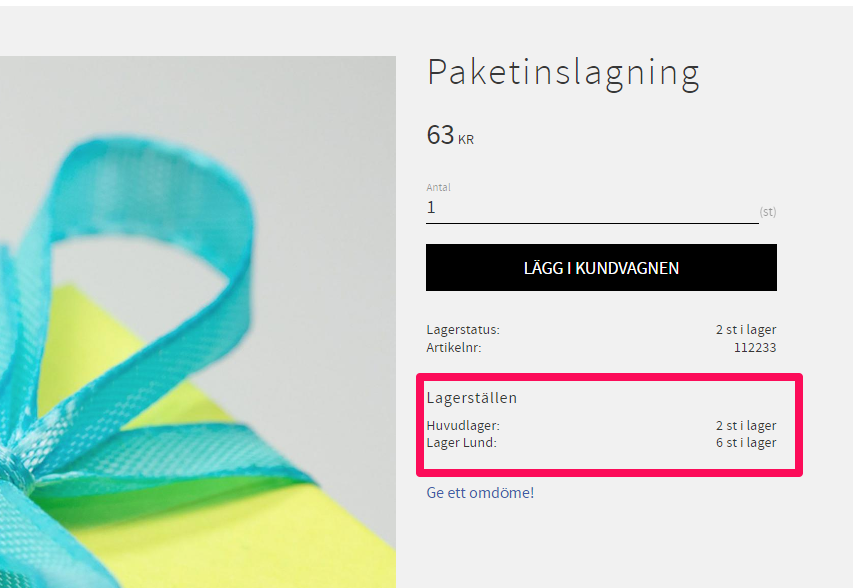
Task: Click the Lagerstatus label
Action: [463, 330]
